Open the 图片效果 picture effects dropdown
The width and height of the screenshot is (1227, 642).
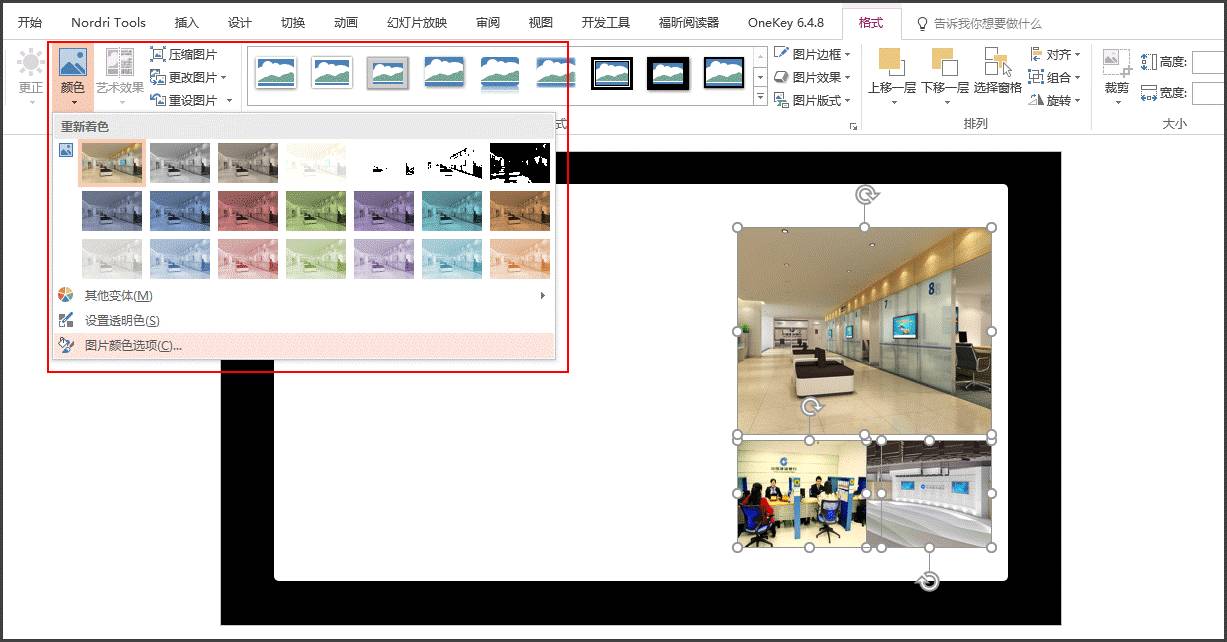tap(811, 77)
